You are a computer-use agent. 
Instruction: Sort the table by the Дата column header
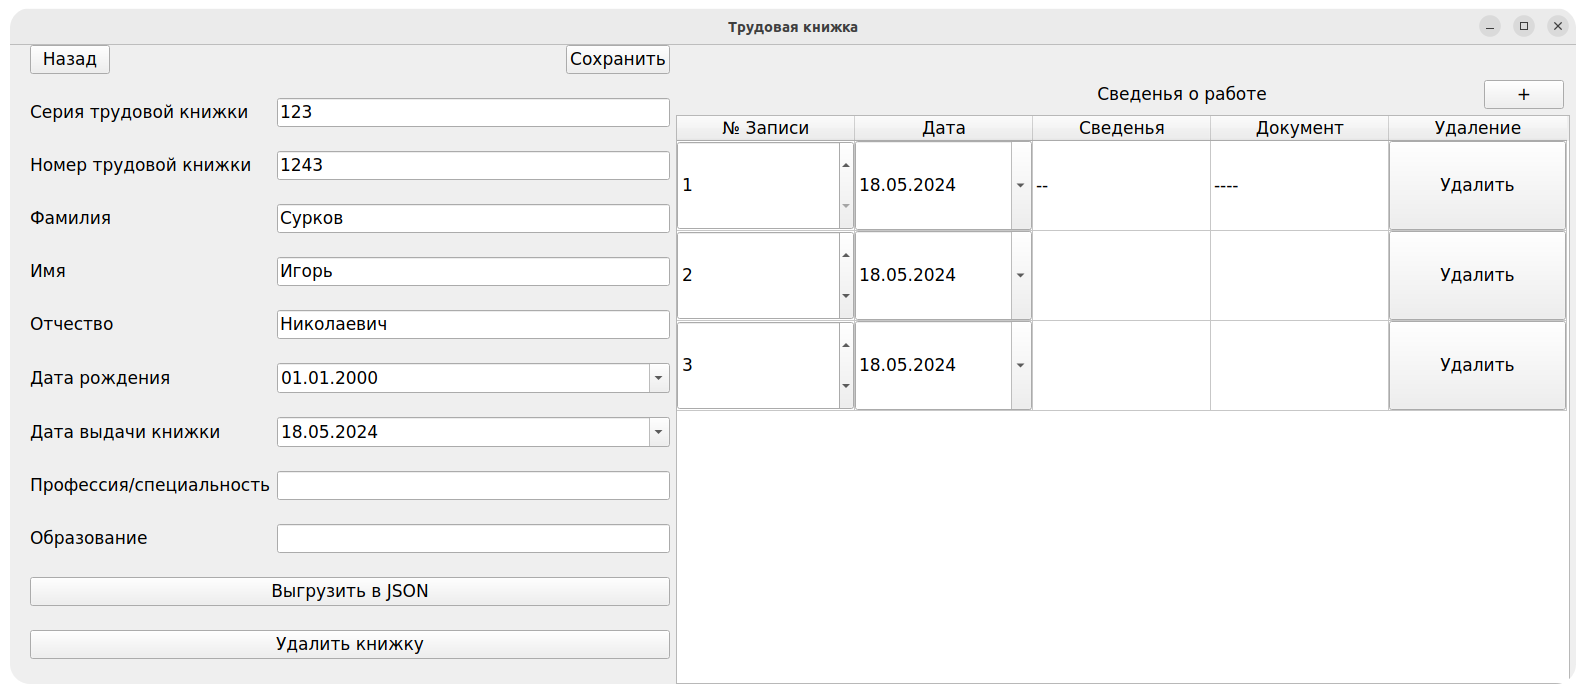(943, 128)
